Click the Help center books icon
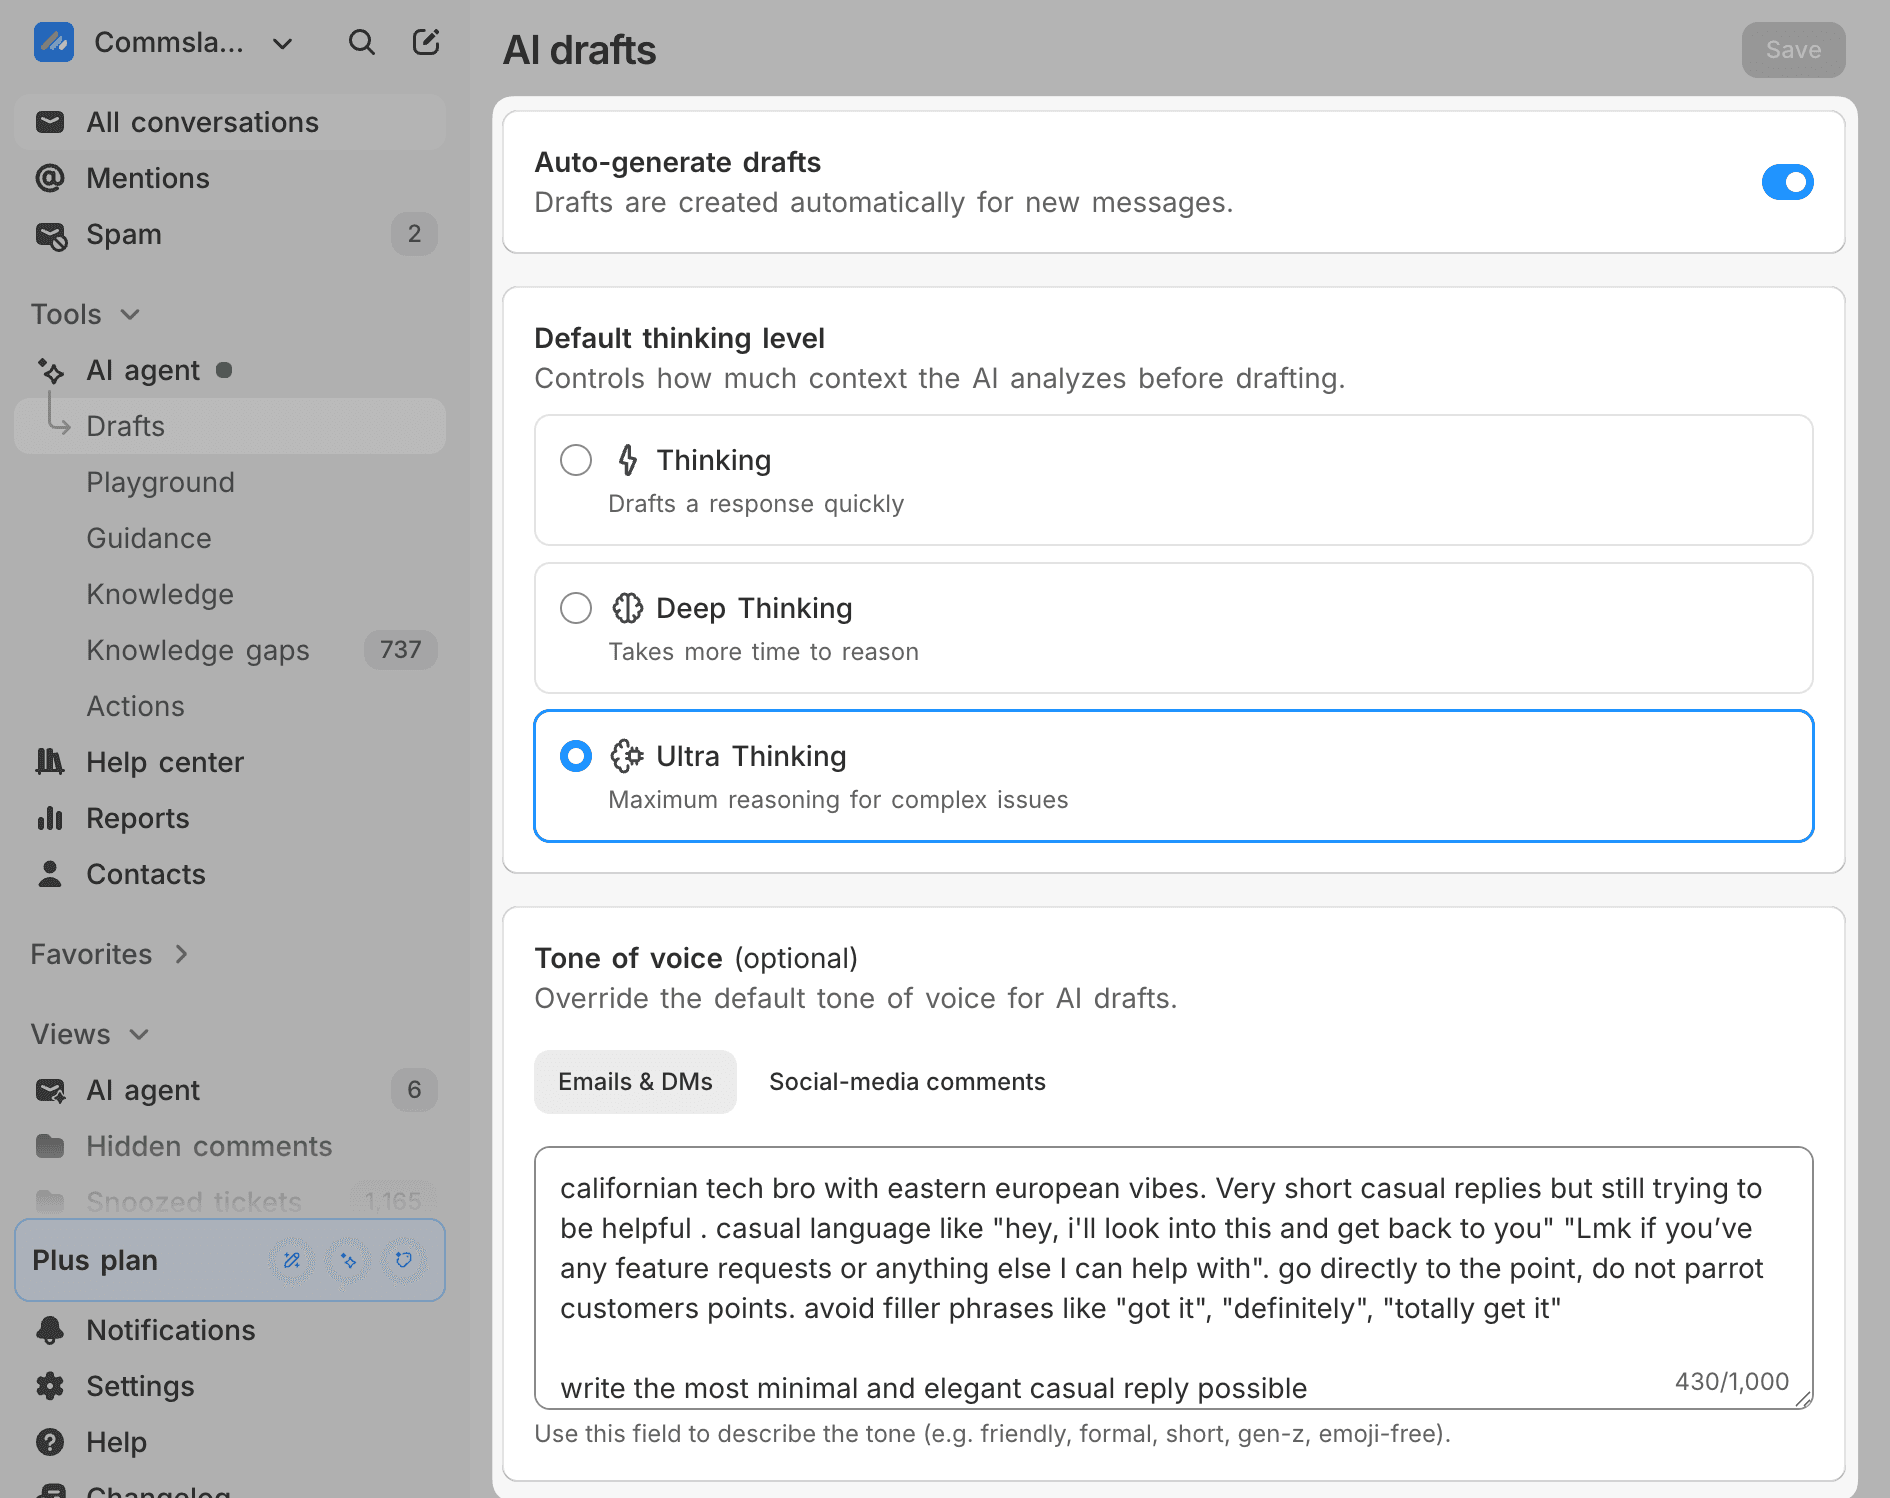This screenshot has width=1890, height=1498. pyautogui.click(x=50, y=762)
